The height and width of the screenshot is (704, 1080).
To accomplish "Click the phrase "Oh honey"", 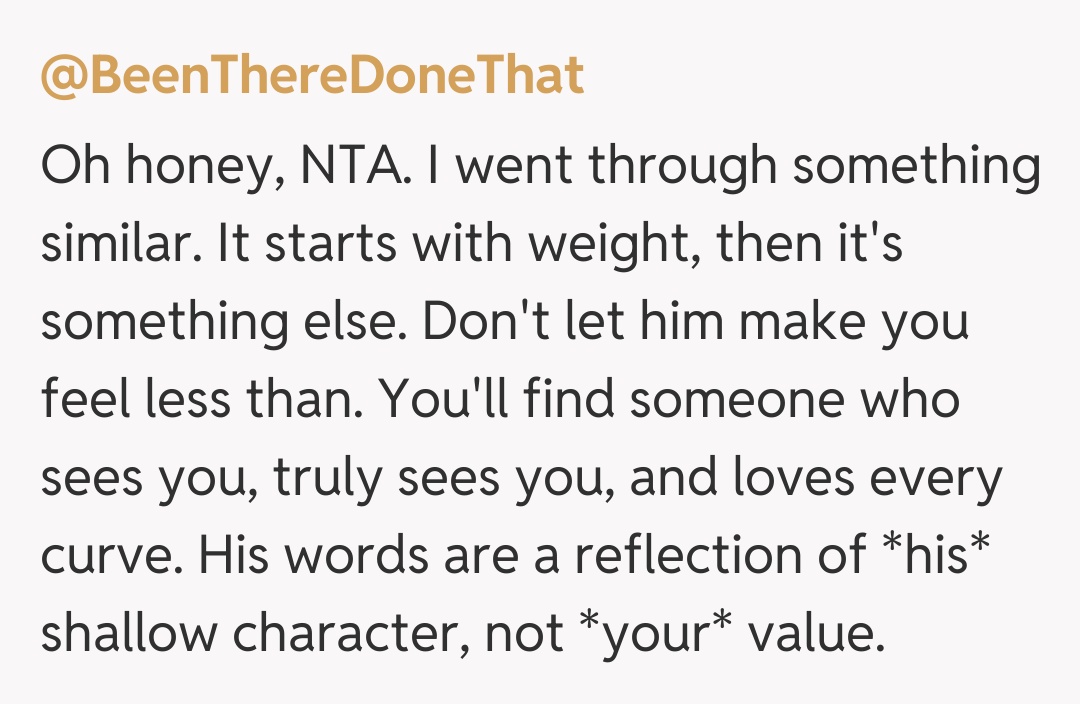I will click(147, 165).
